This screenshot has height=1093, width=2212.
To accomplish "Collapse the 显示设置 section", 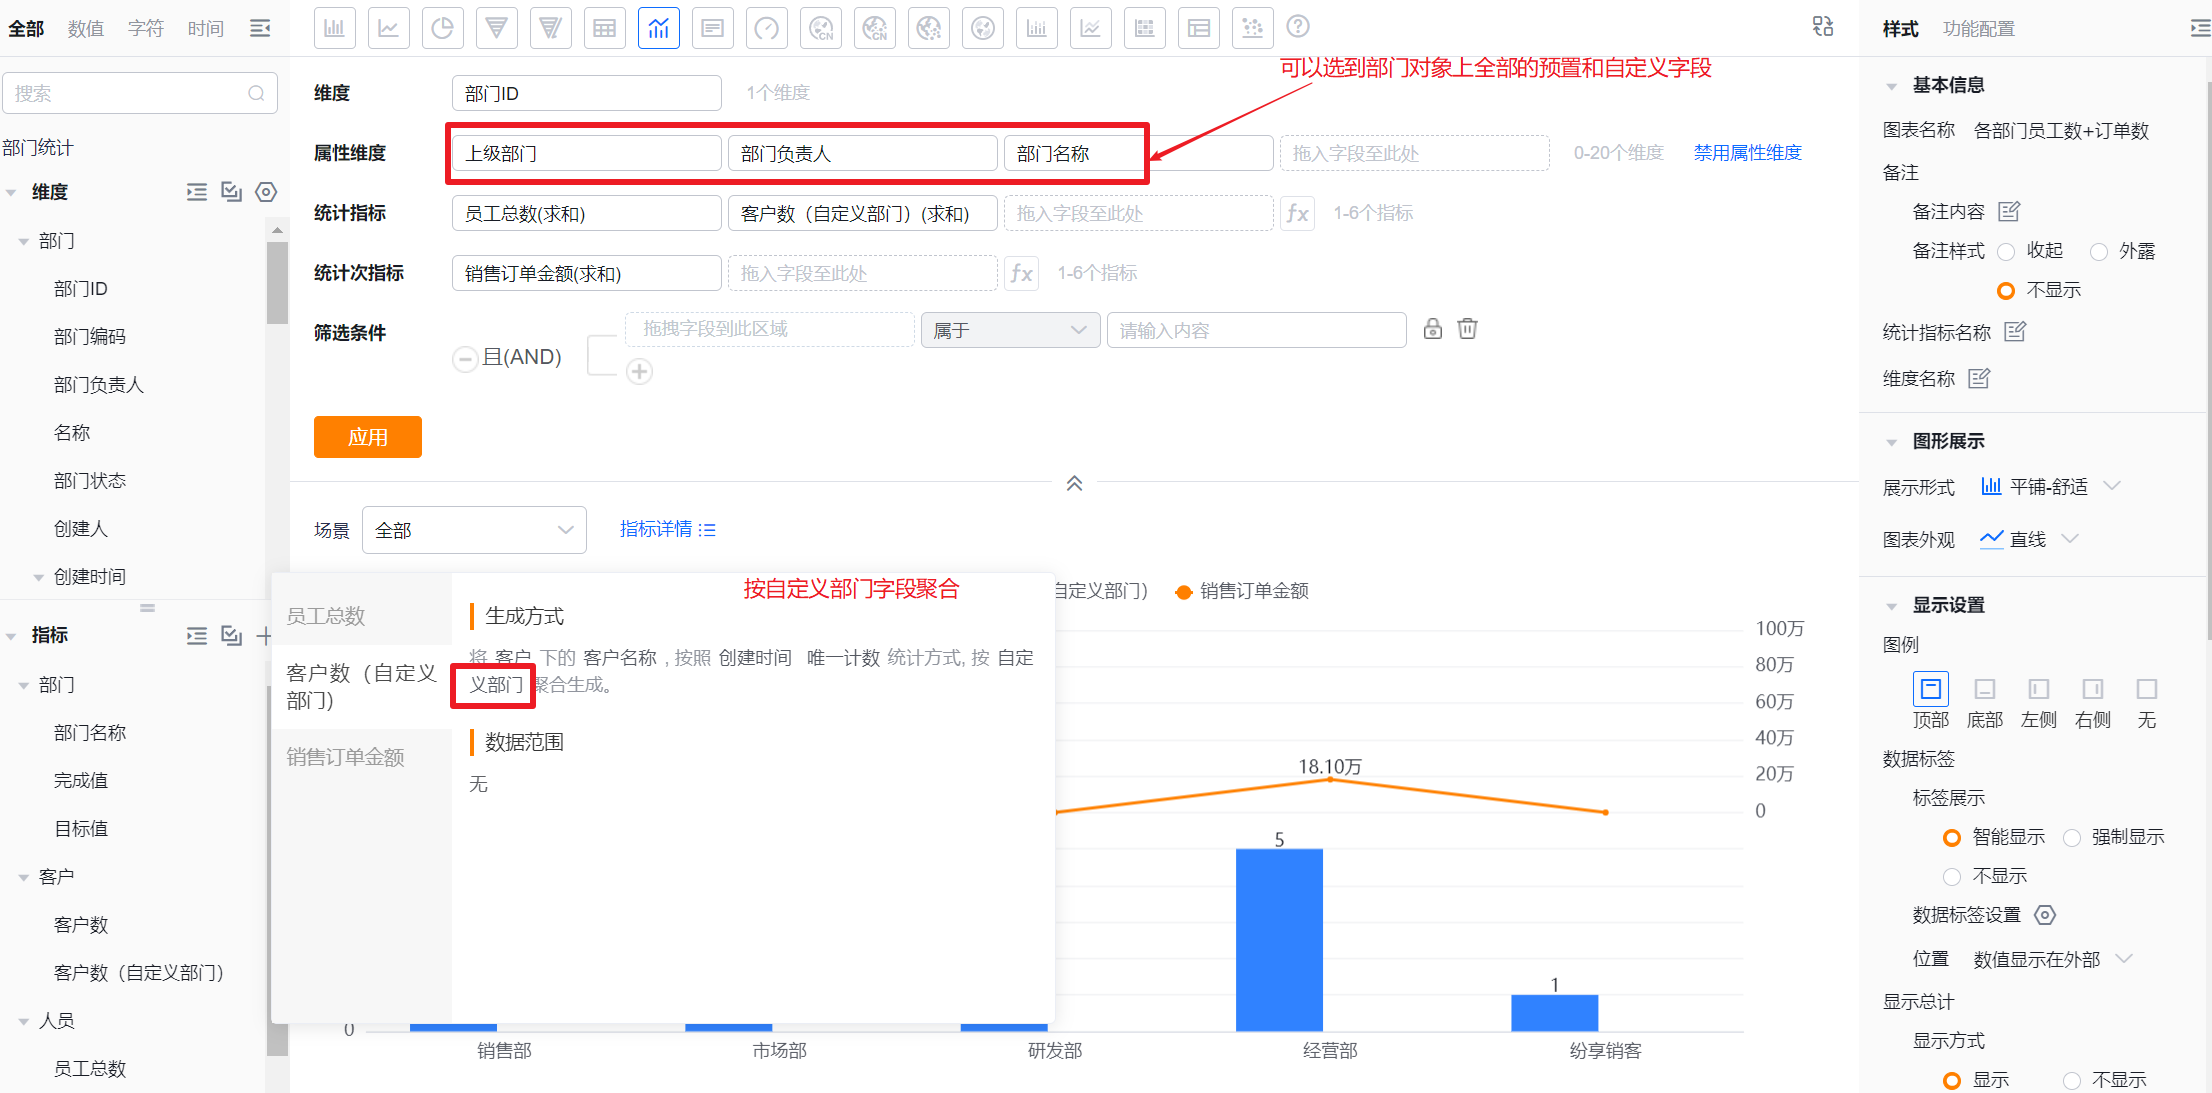I will coord(1891,606).
